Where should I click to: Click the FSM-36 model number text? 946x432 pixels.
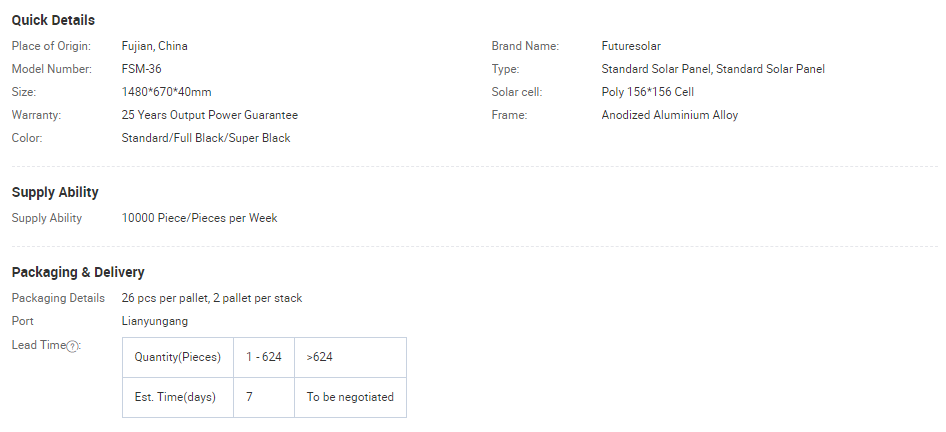pyautogui.click(x=141, y=69)
